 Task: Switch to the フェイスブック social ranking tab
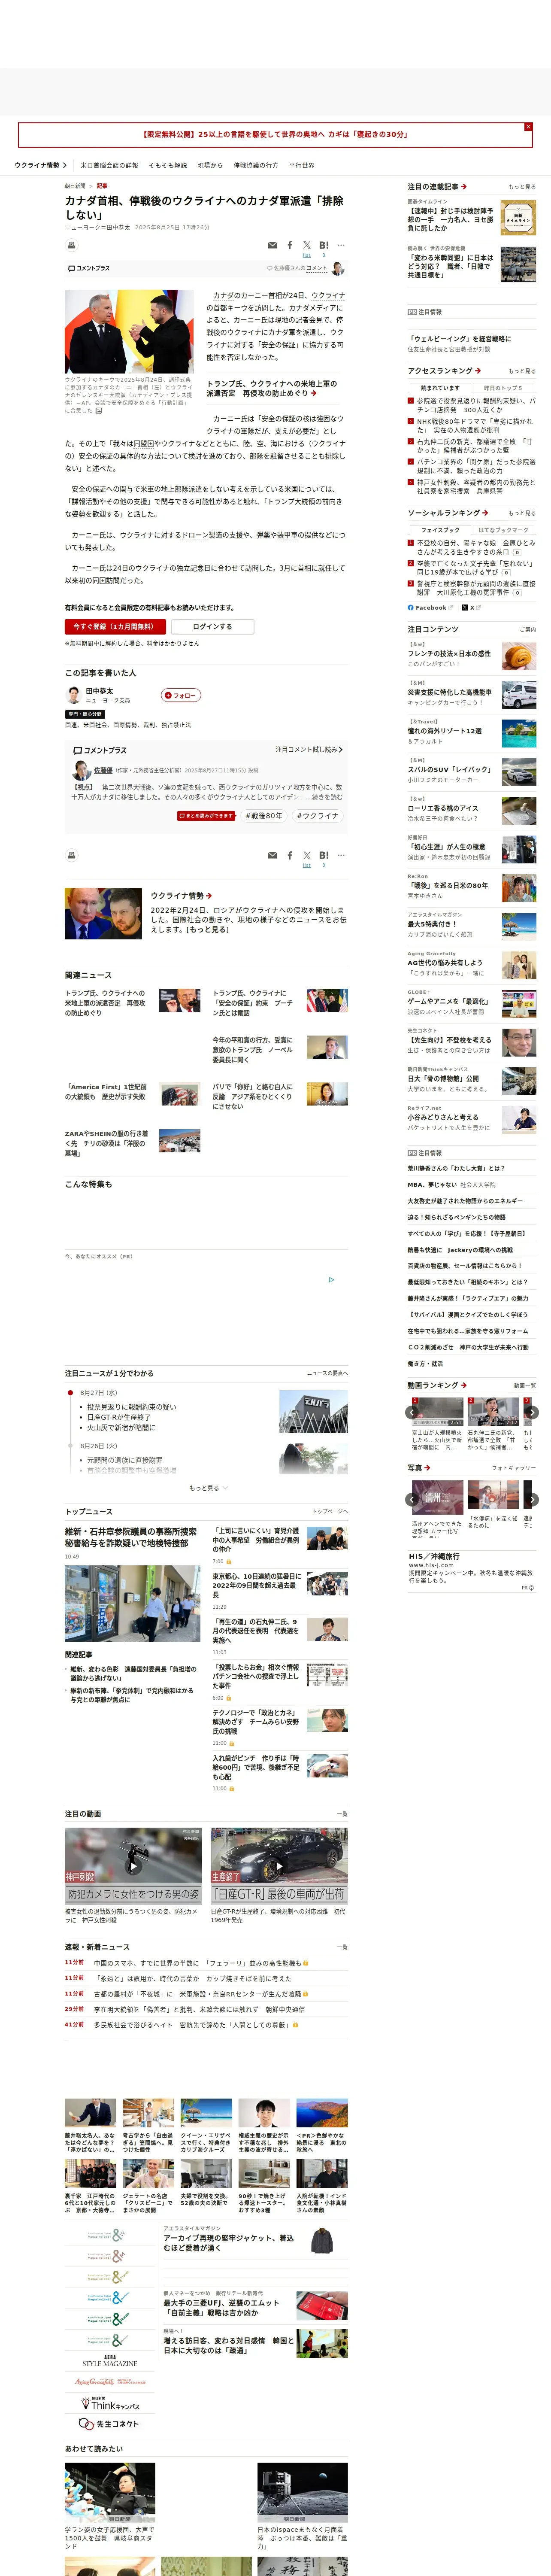click(x=440, y=530)
